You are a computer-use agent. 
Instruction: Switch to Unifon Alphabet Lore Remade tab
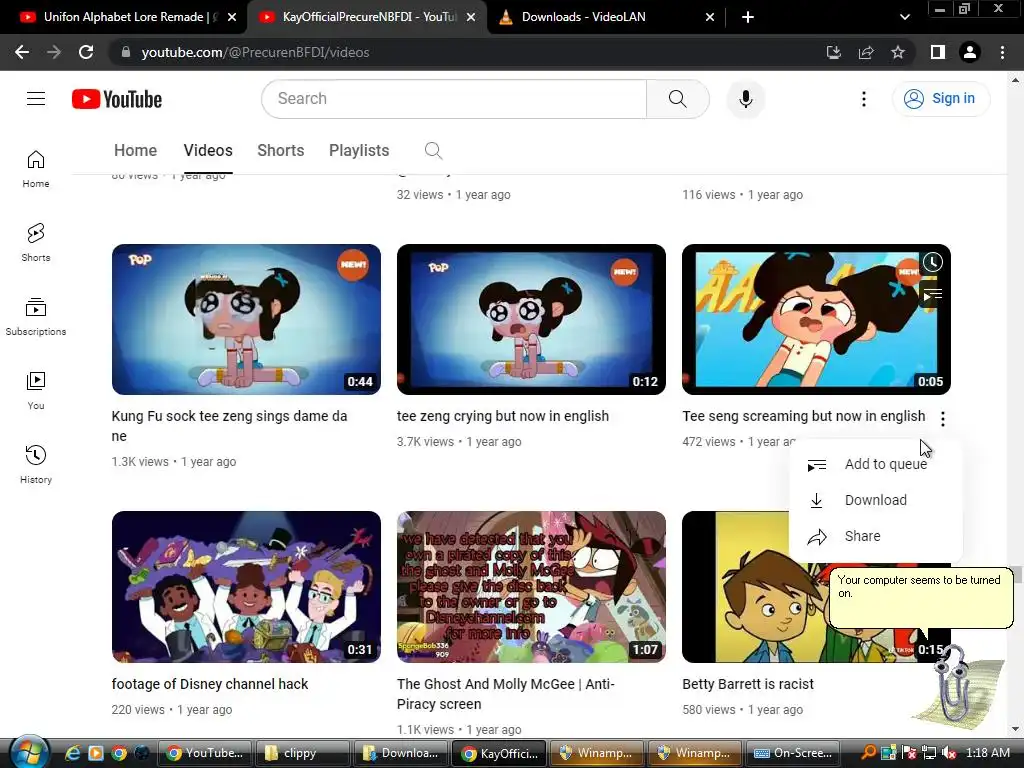[123, 17]
